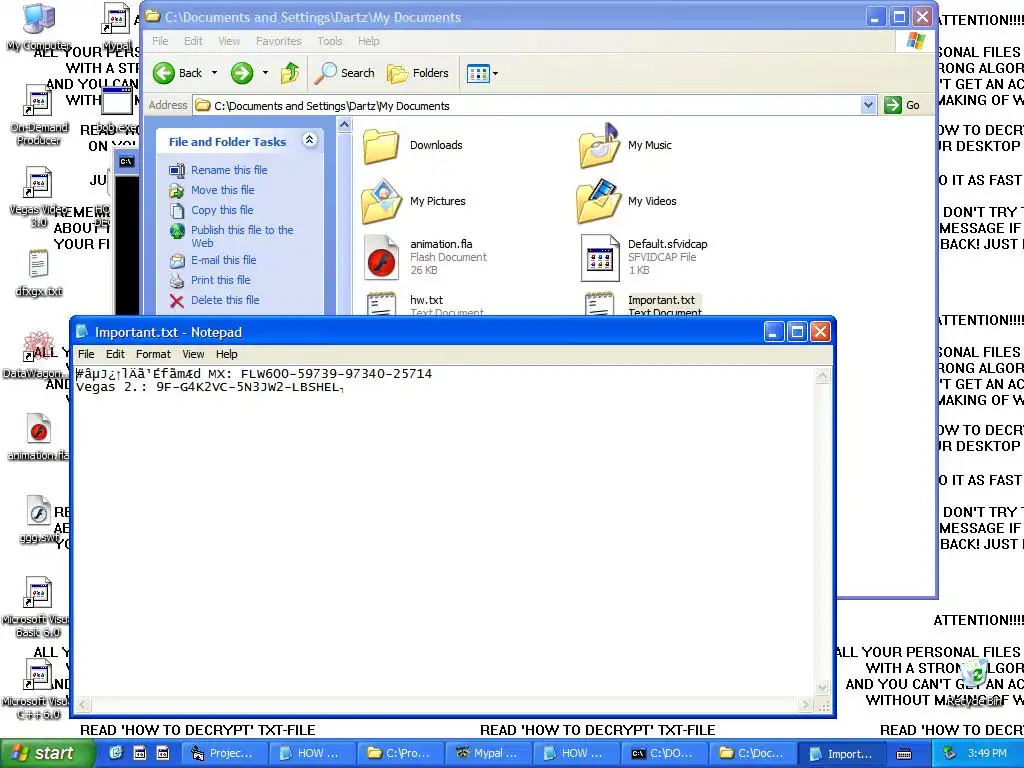Expand the Address bar dropdown

click(x=868, y=105)
